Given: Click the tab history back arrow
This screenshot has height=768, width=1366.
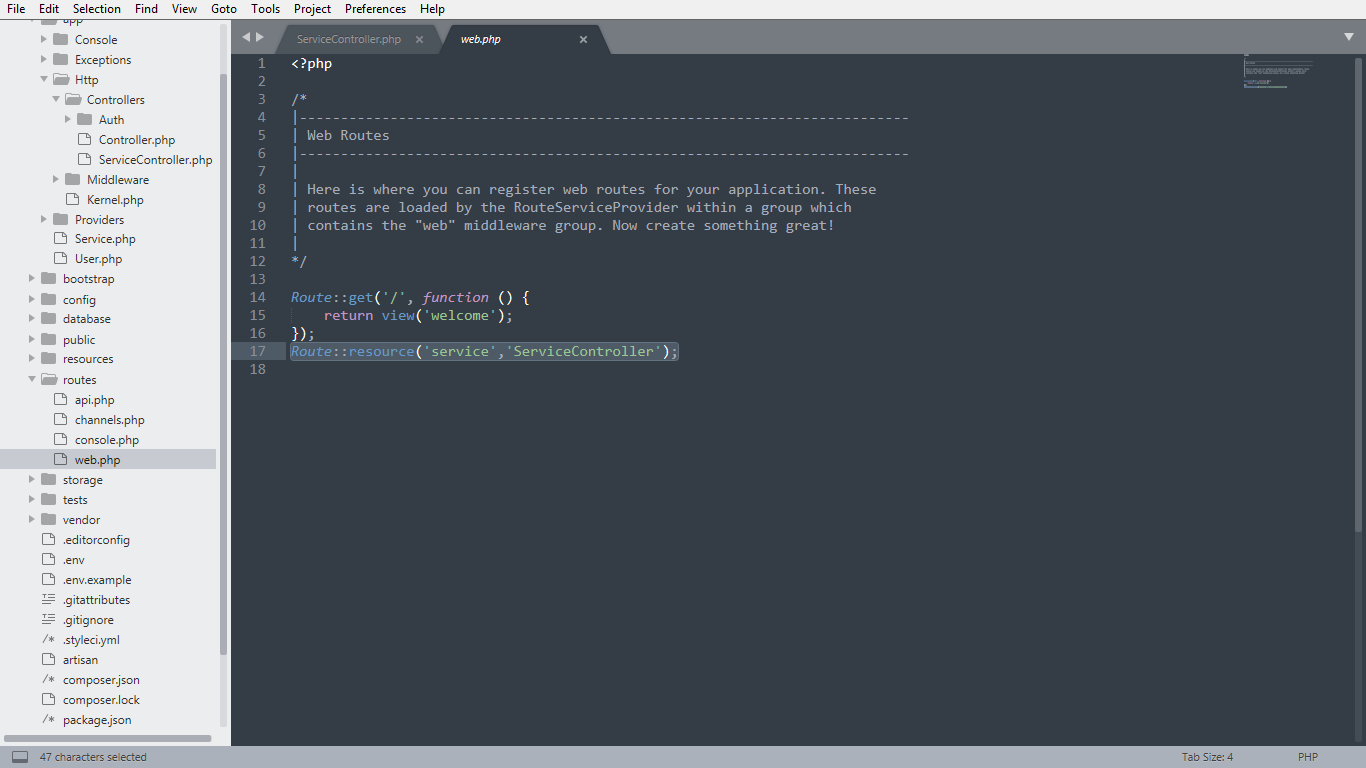Looking at the screenshot, I should [246, 37].
